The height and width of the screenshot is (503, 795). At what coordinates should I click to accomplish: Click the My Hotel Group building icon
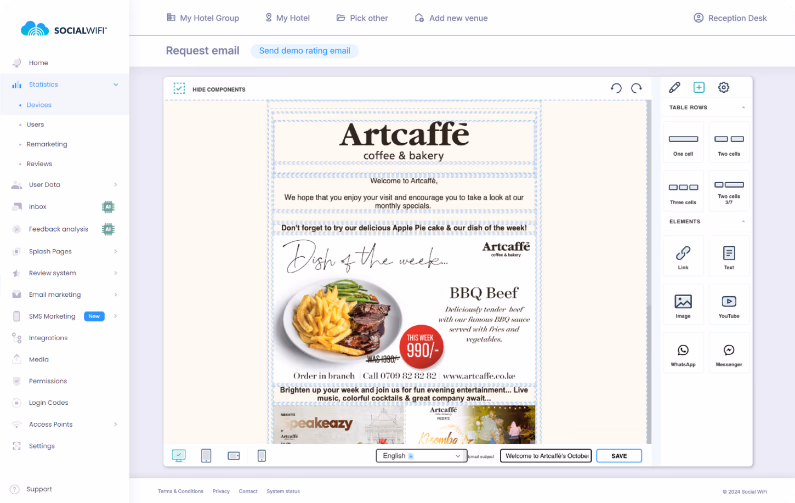171,18
